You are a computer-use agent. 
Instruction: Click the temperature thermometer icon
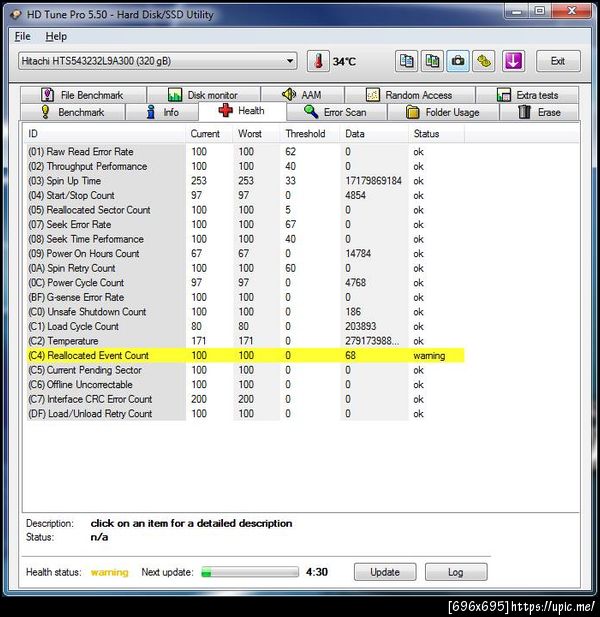coord(318,61)
